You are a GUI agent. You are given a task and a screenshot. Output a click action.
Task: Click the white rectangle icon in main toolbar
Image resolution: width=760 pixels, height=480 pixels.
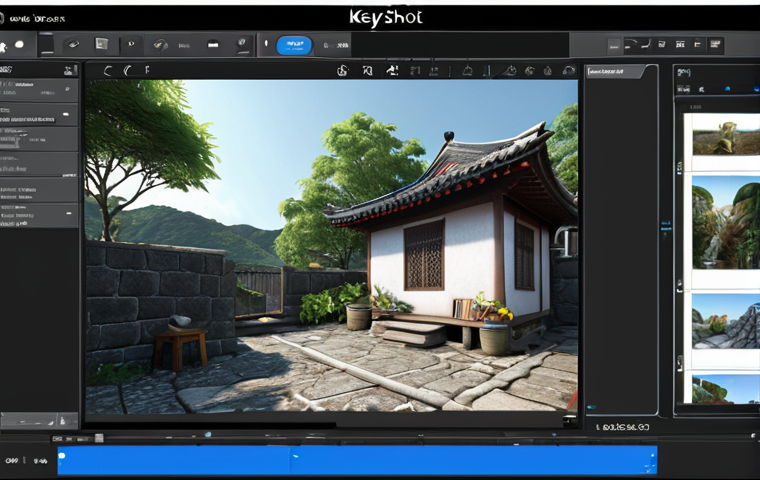click(213, 45)
